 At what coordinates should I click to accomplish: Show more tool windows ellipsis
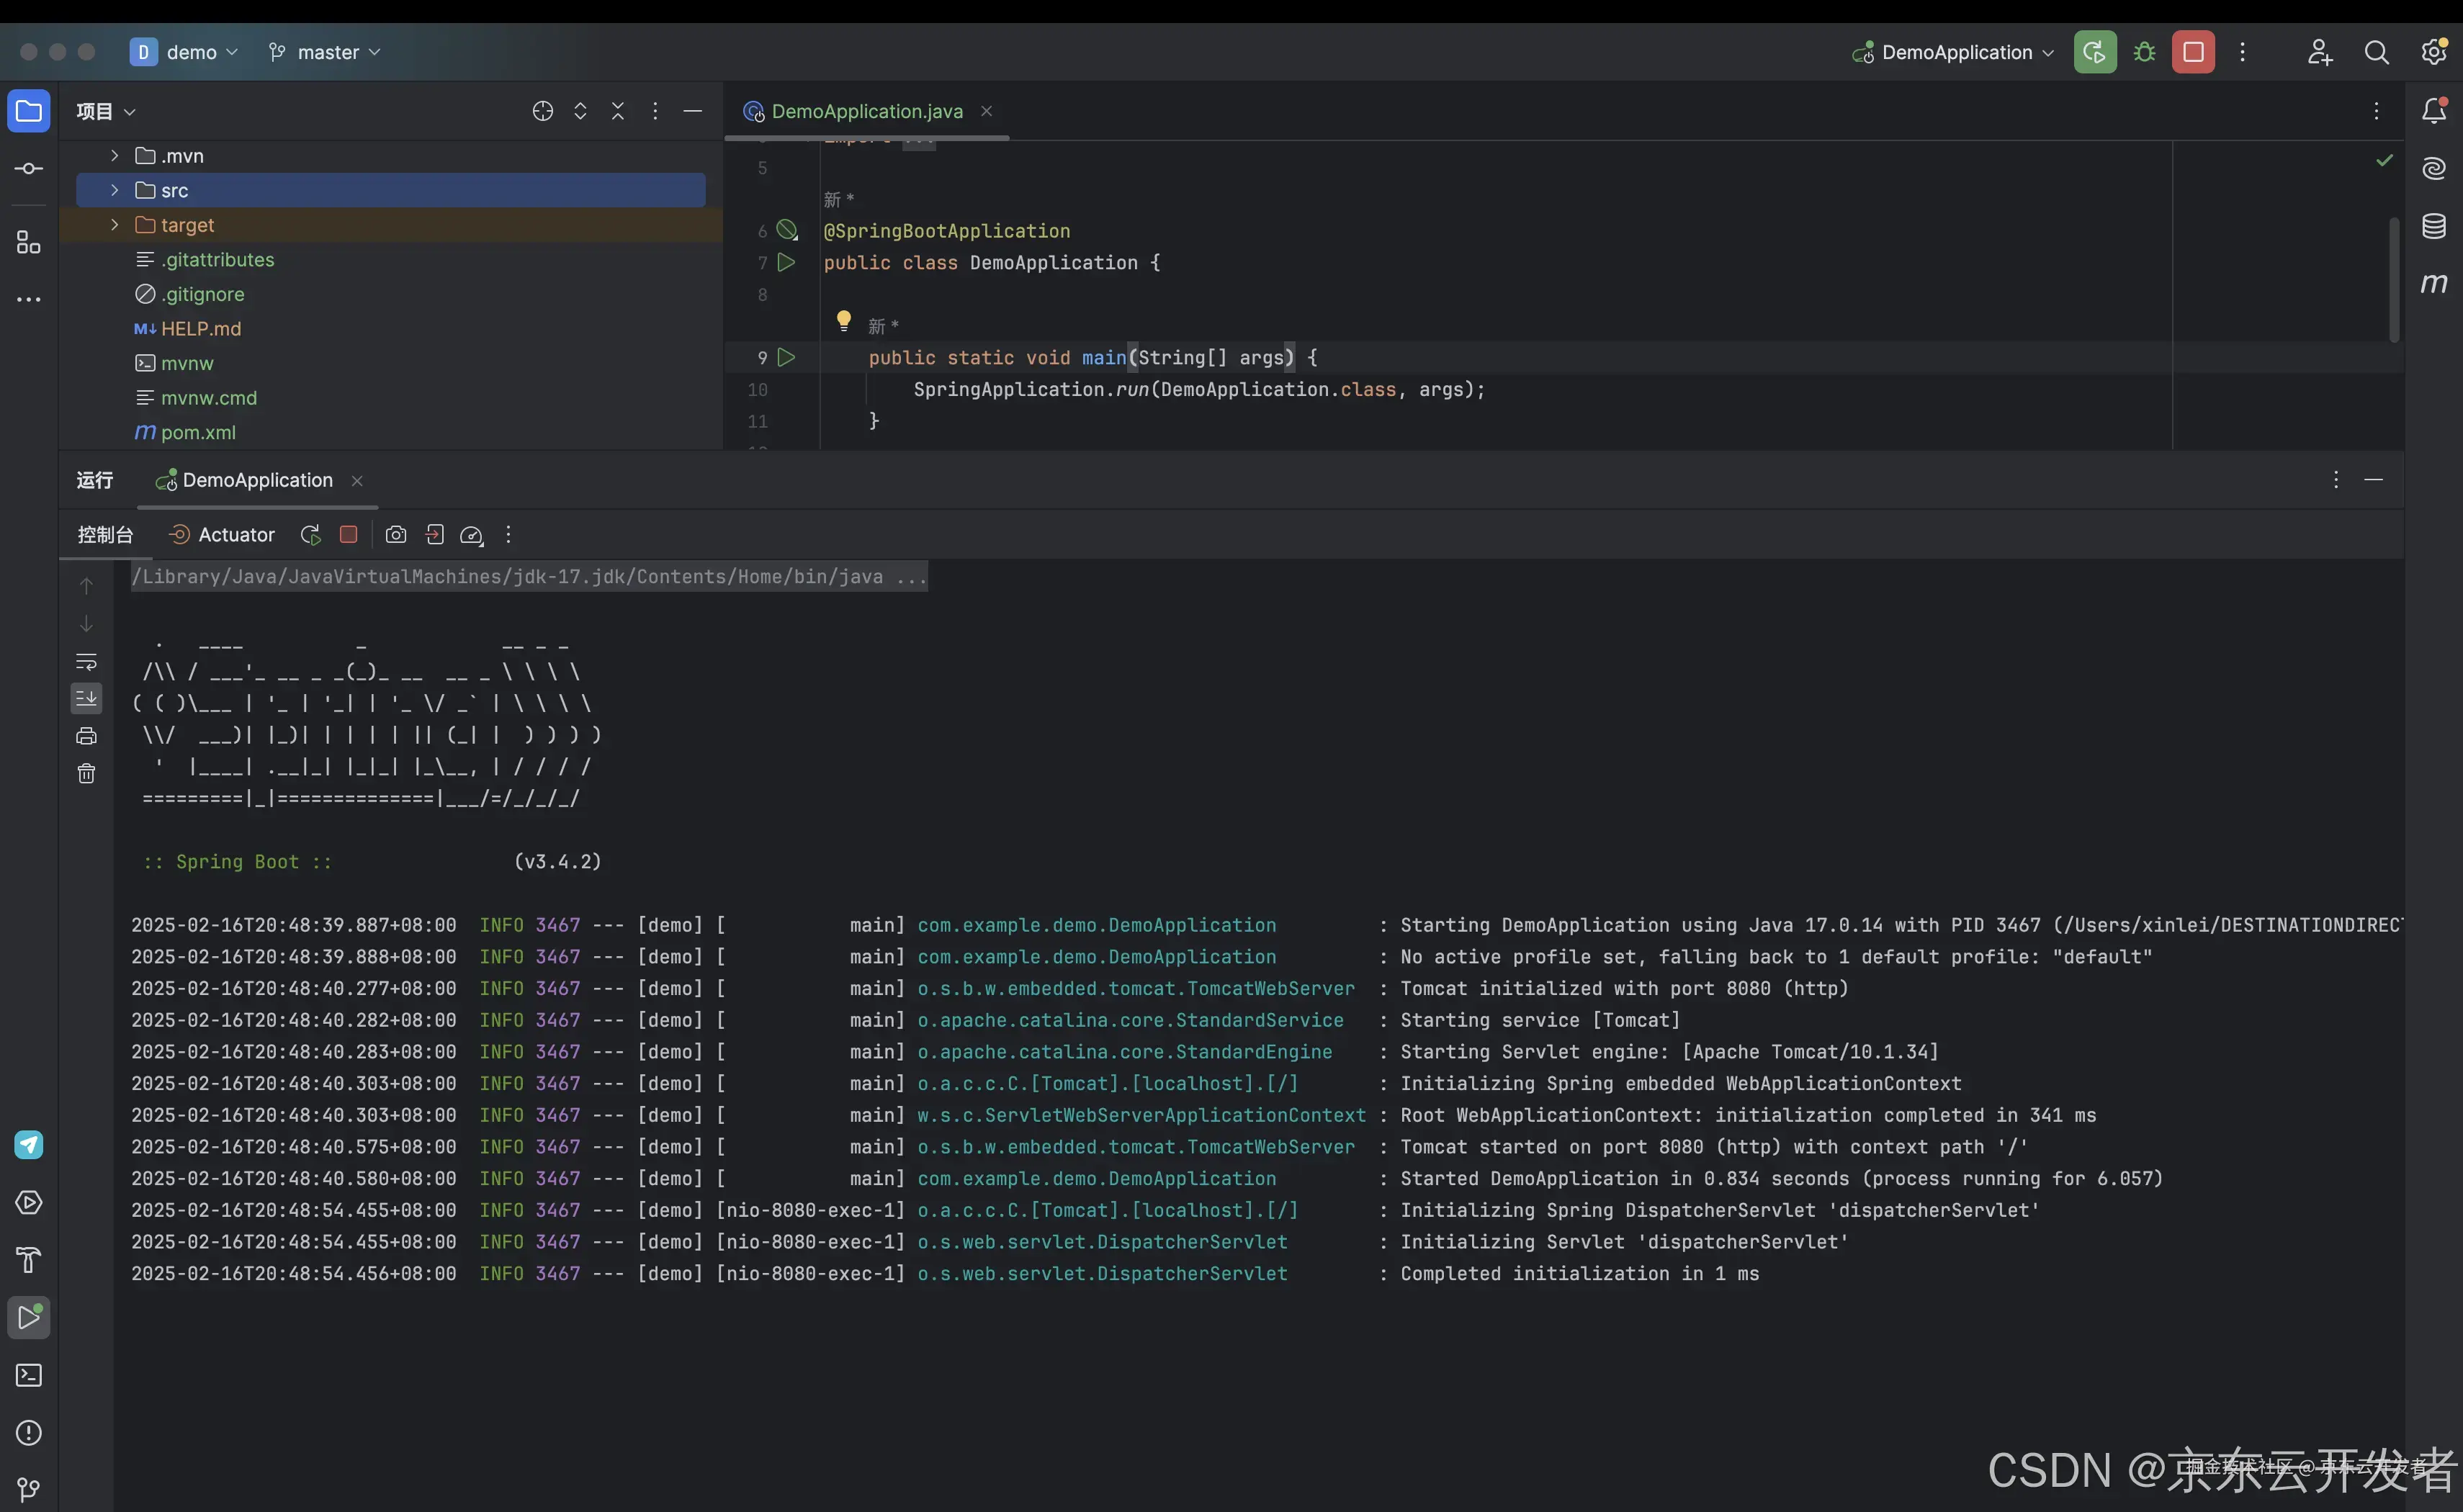coord(29,299)
